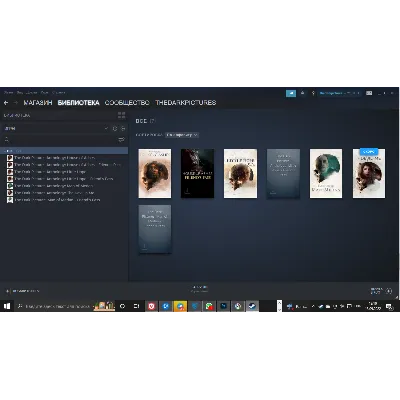Screen dimensions: 400x400
Task: Toggle sort by recent activity clock icon
Action: [x=115, y=128]
